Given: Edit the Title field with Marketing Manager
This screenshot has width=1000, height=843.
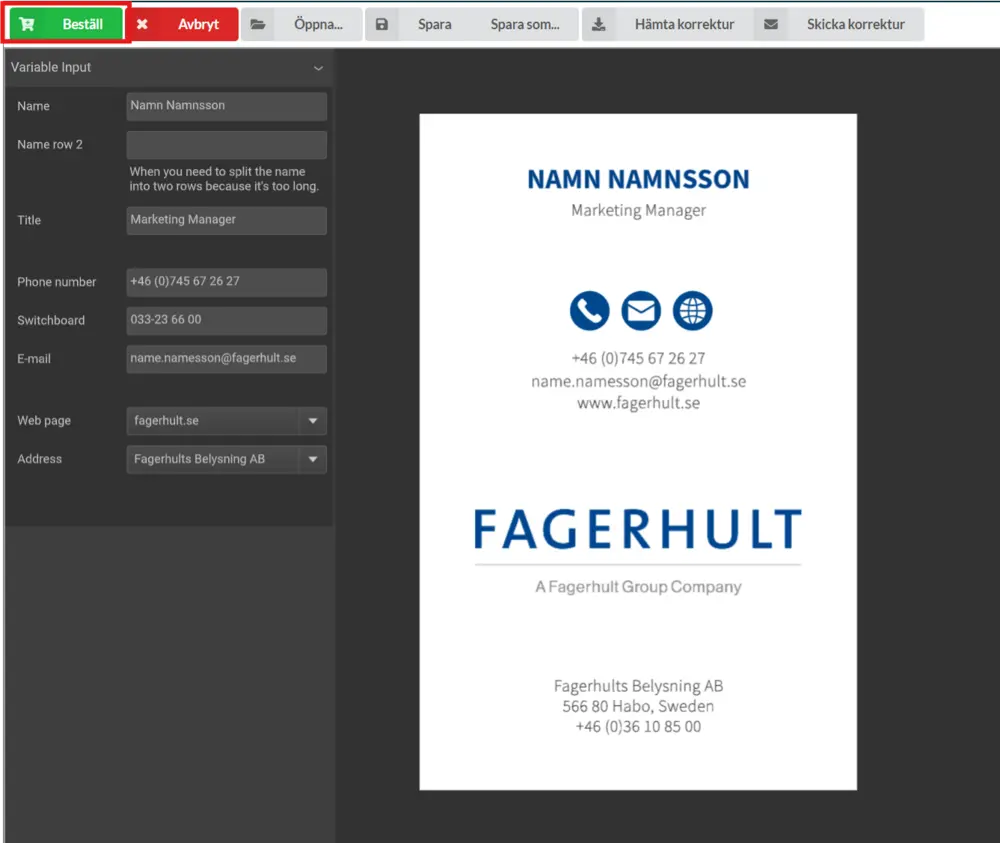Looking at the screenshot, I should coord(226,220).
